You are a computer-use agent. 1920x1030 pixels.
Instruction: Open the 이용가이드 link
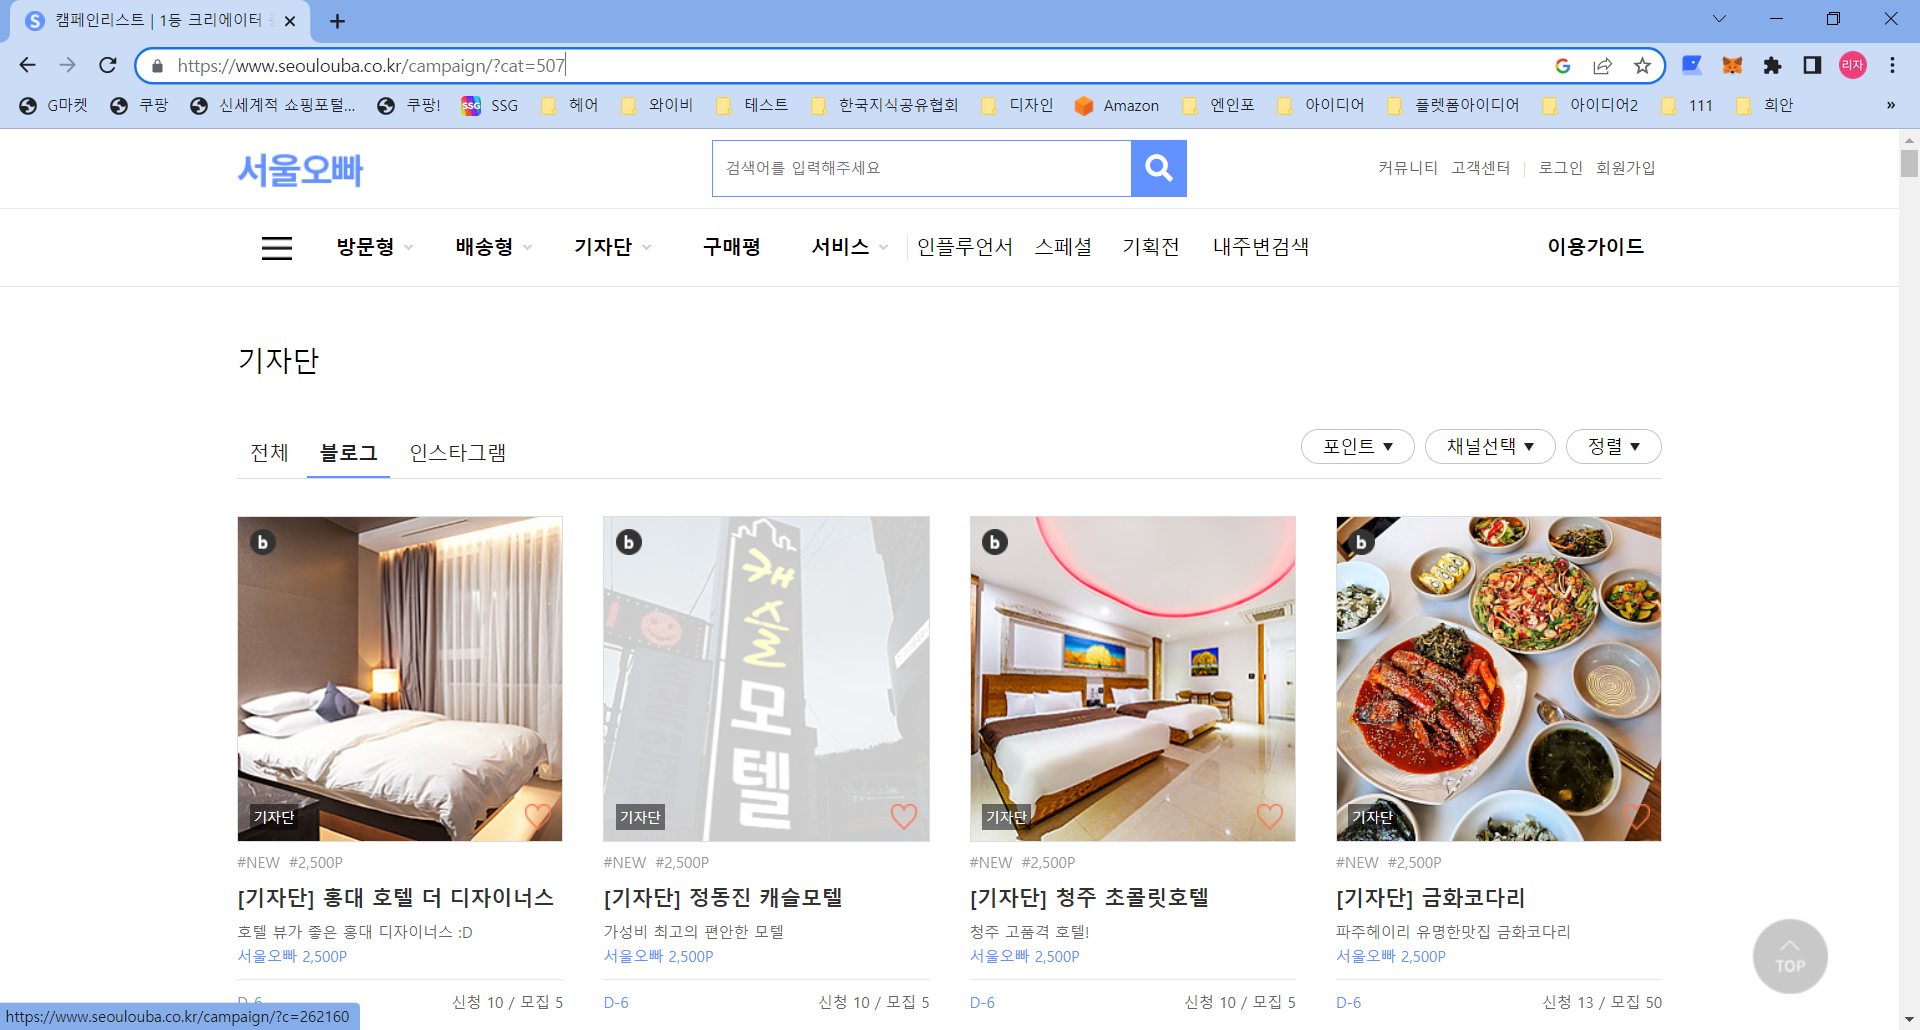(x=1596, y=247)
